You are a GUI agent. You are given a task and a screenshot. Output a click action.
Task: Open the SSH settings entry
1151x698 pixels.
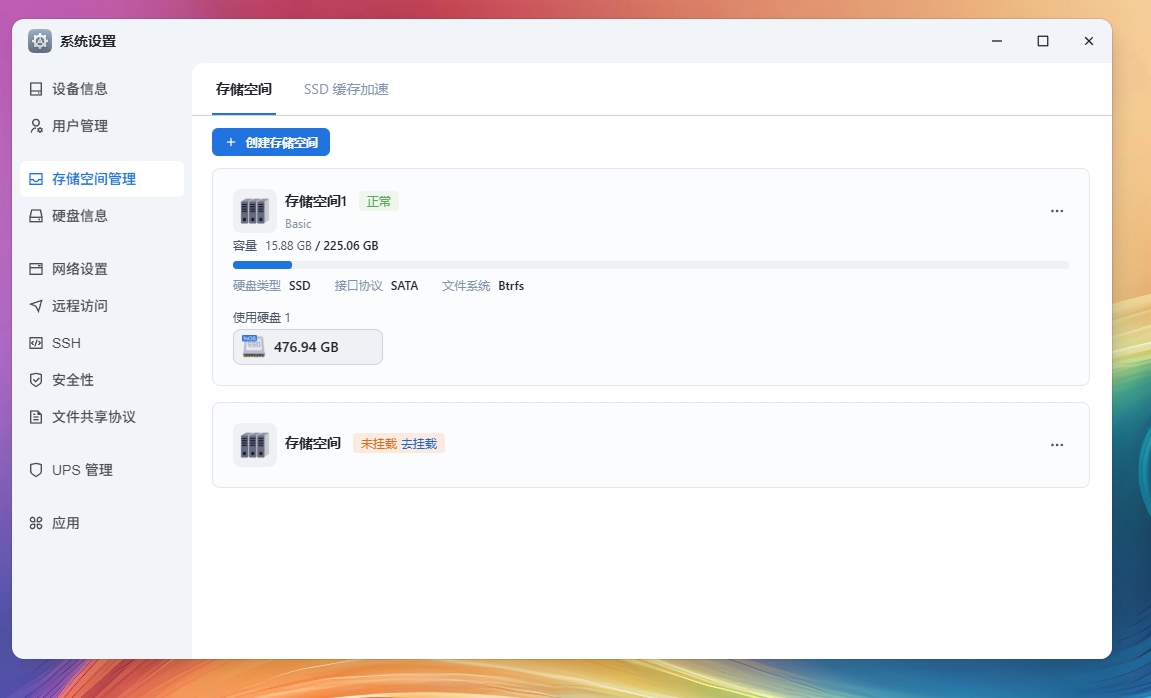point(102,343)
